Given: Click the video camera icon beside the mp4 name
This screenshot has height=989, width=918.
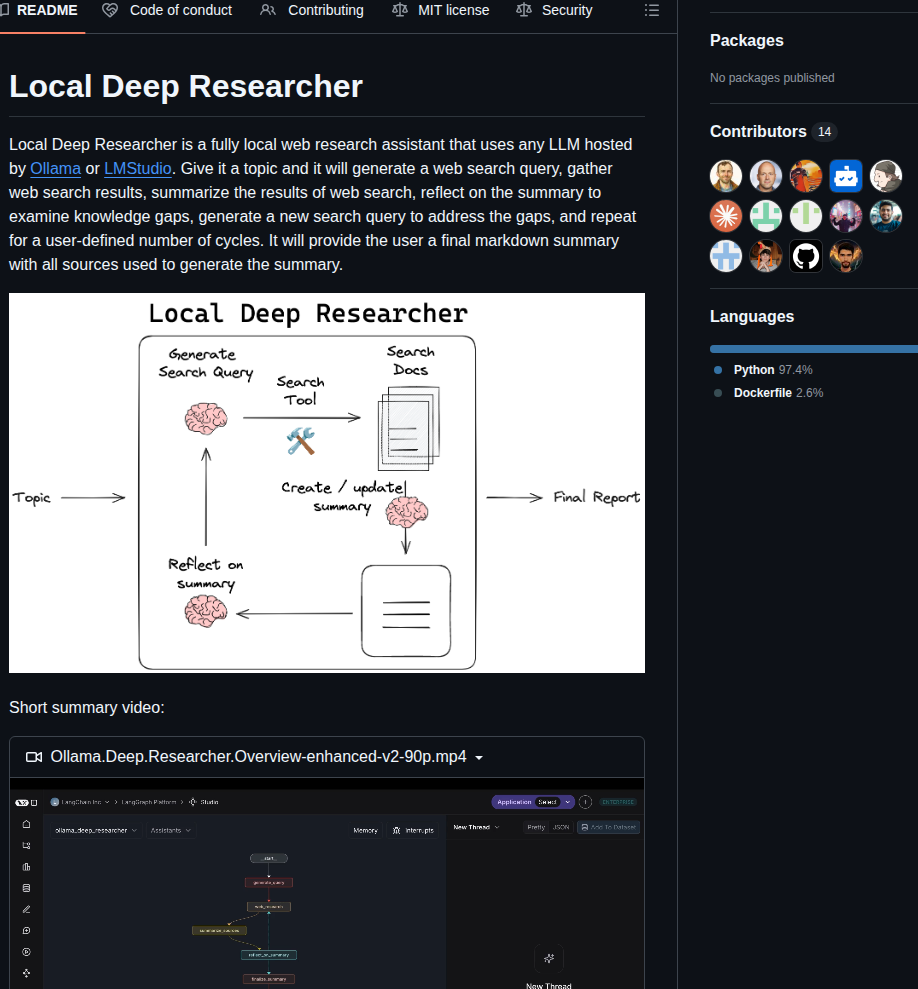Looking at the screenshot, I should (x=33, y=757).
